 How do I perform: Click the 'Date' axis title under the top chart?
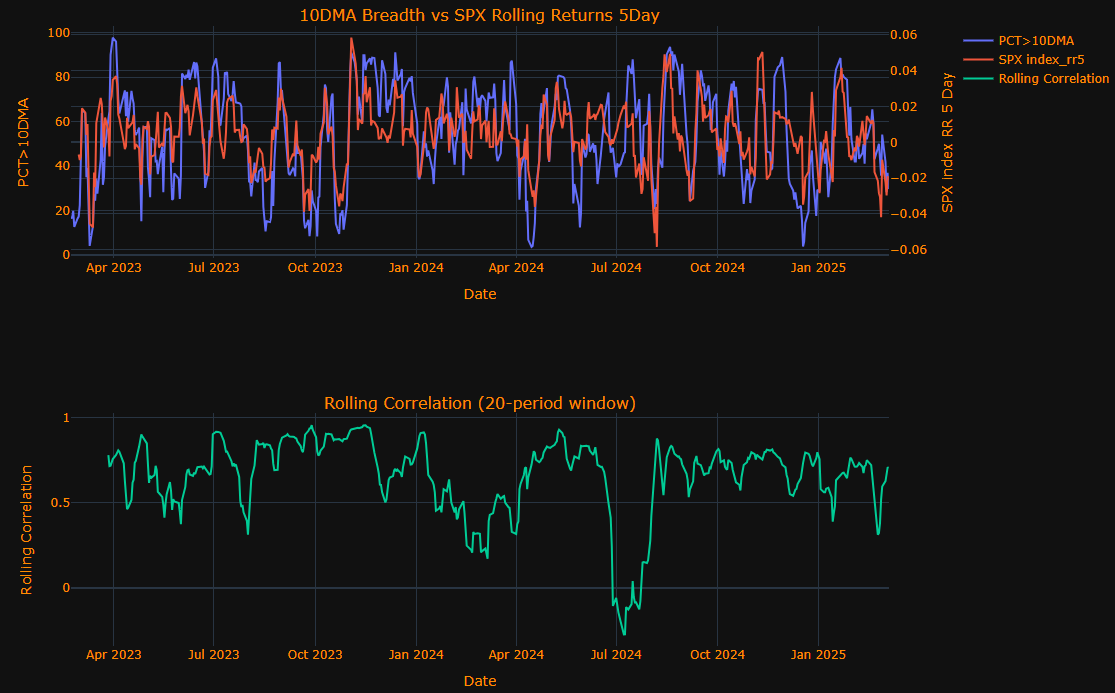480,294
